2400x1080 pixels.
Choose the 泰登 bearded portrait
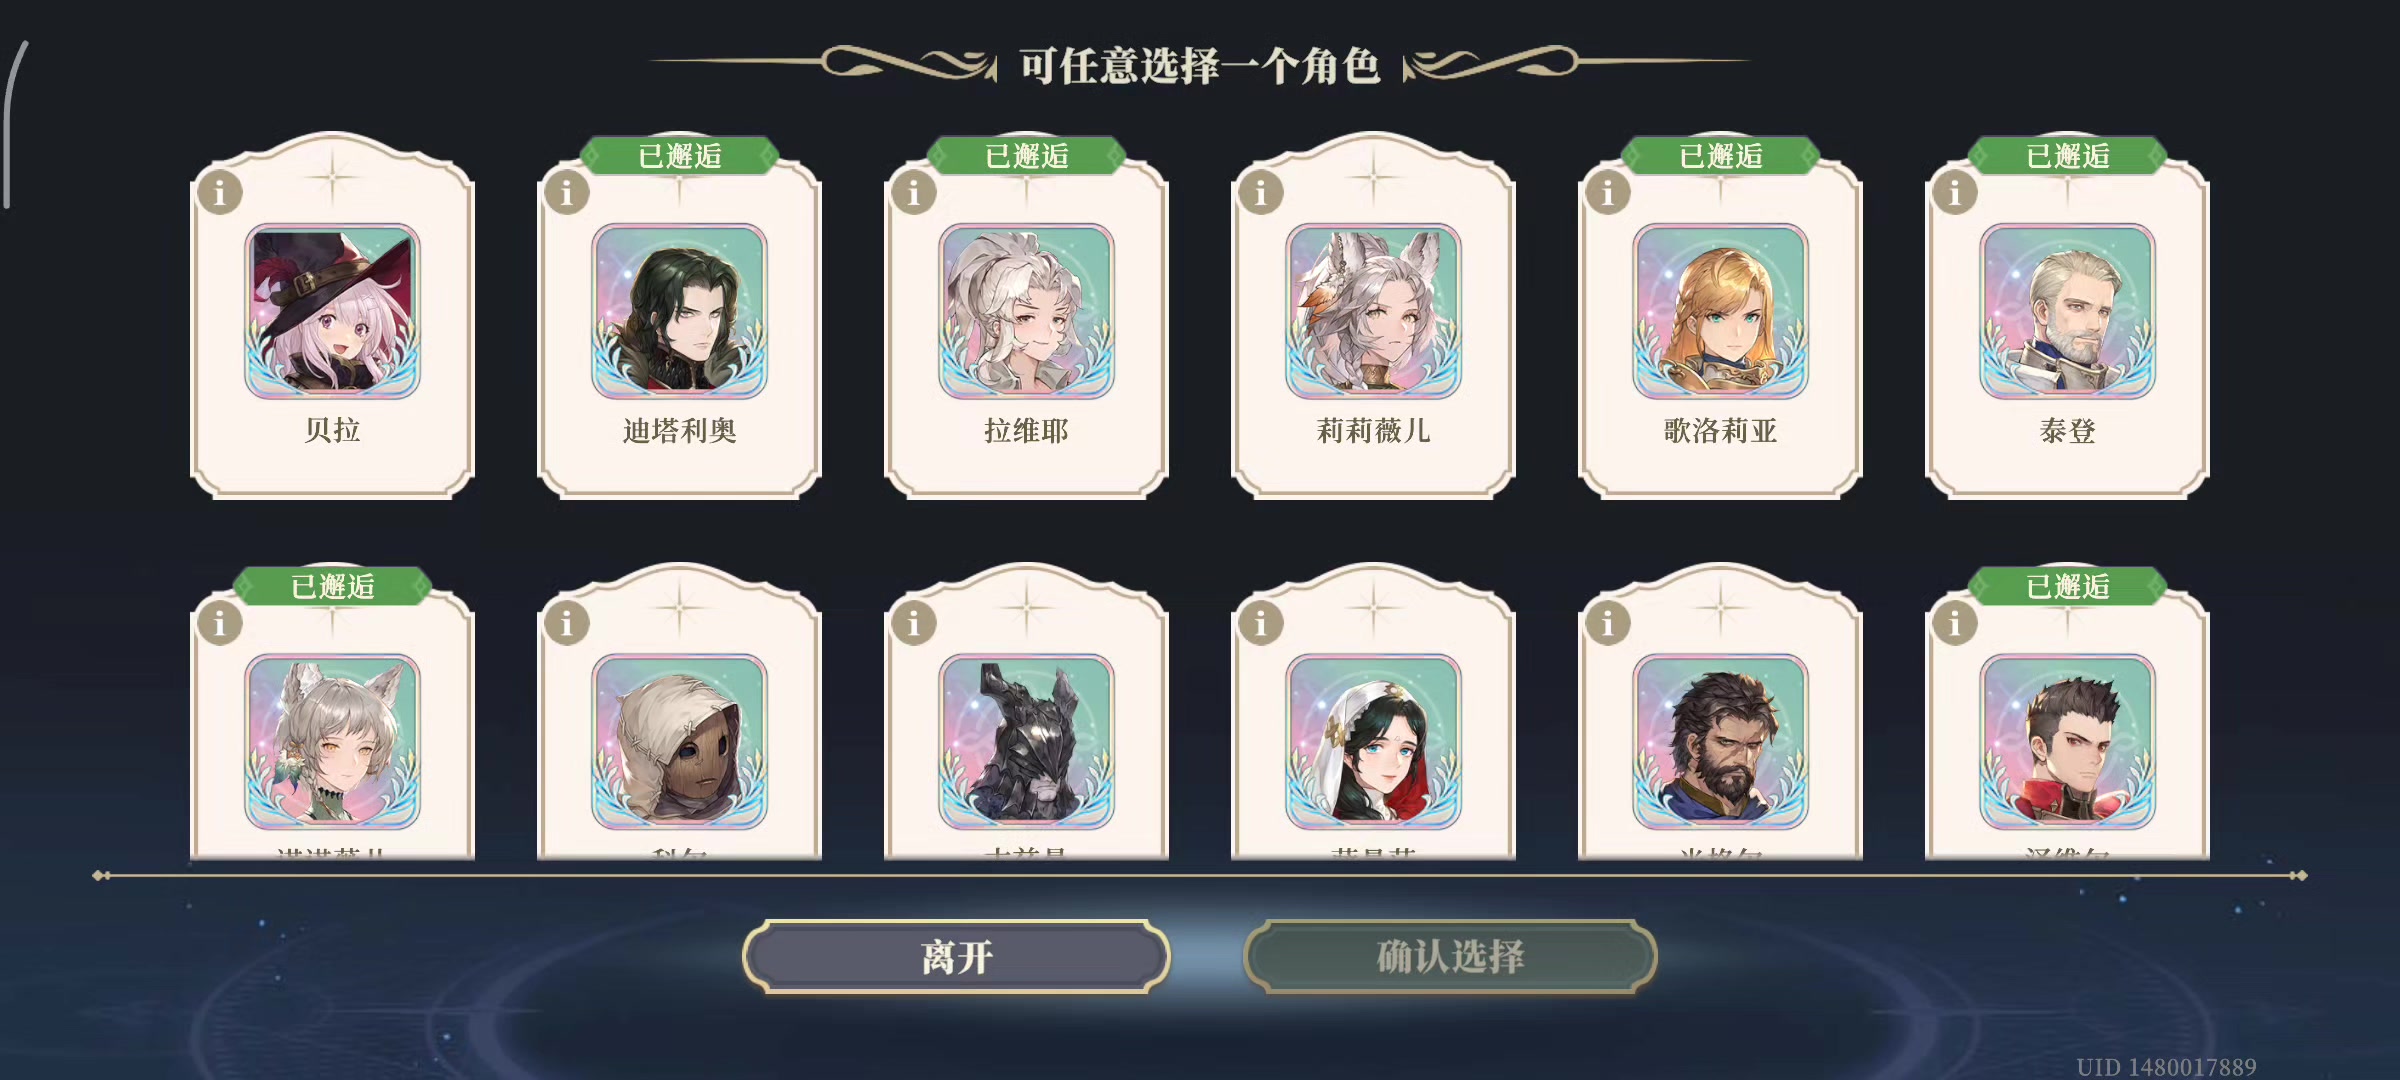[2067, 312]
